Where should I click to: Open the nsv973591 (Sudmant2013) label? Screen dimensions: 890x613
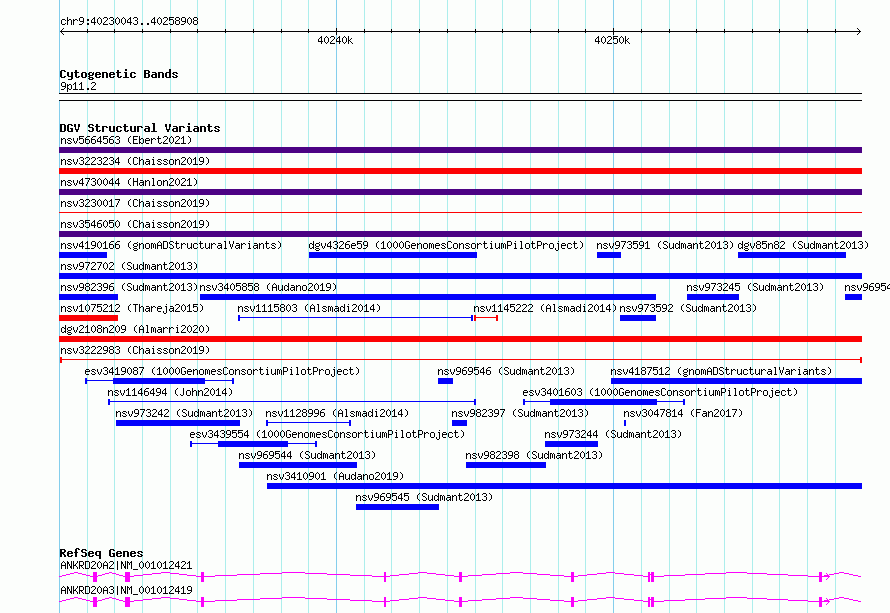[665, 245]
